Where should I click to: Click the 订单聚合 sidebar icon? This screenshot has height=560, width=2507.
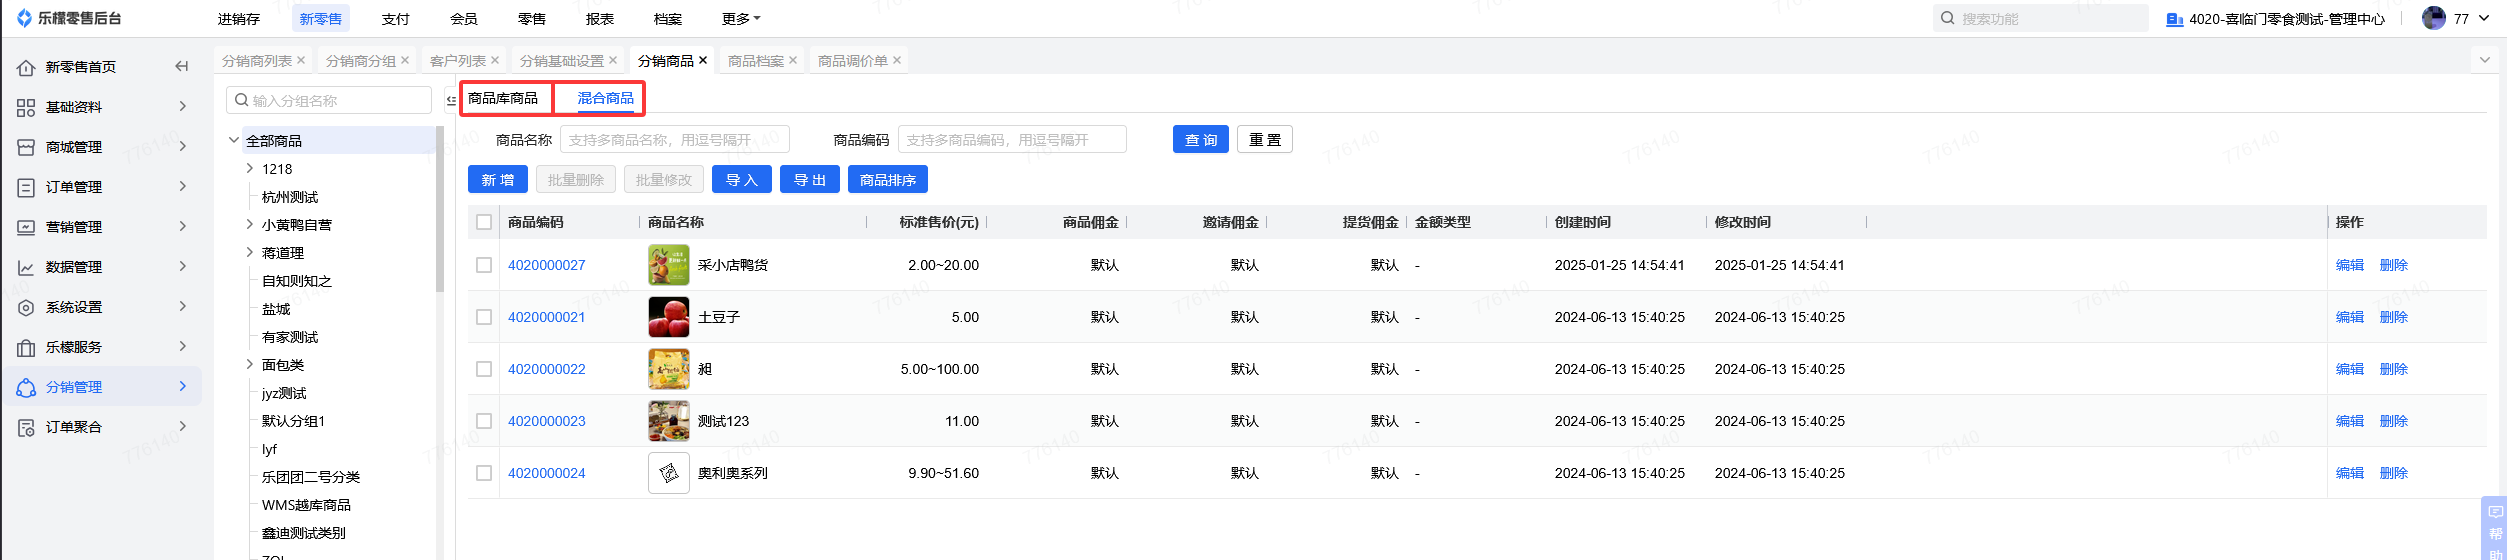(x=26, y=427)
